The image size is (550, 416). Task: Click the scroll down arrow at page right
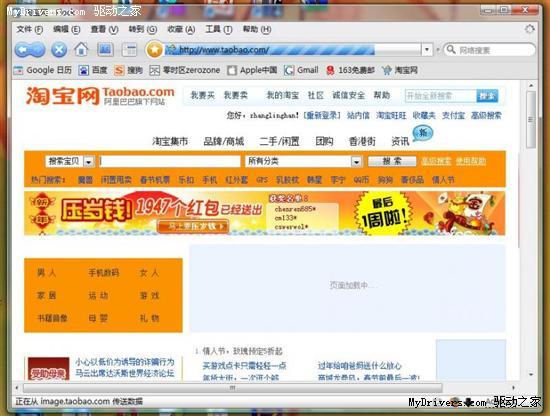(531, 375)
